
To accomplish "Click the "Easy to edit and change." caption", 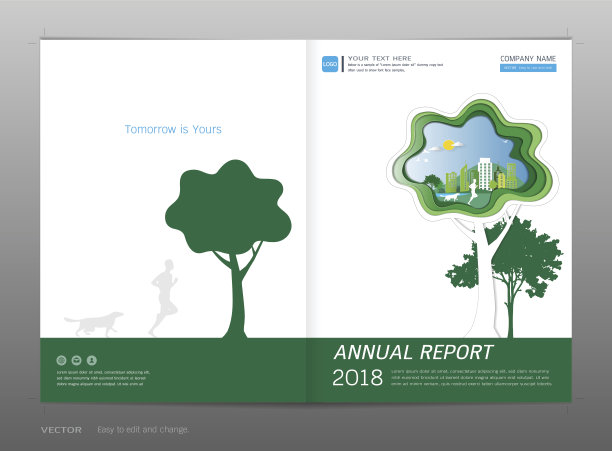I will (142, 430).
